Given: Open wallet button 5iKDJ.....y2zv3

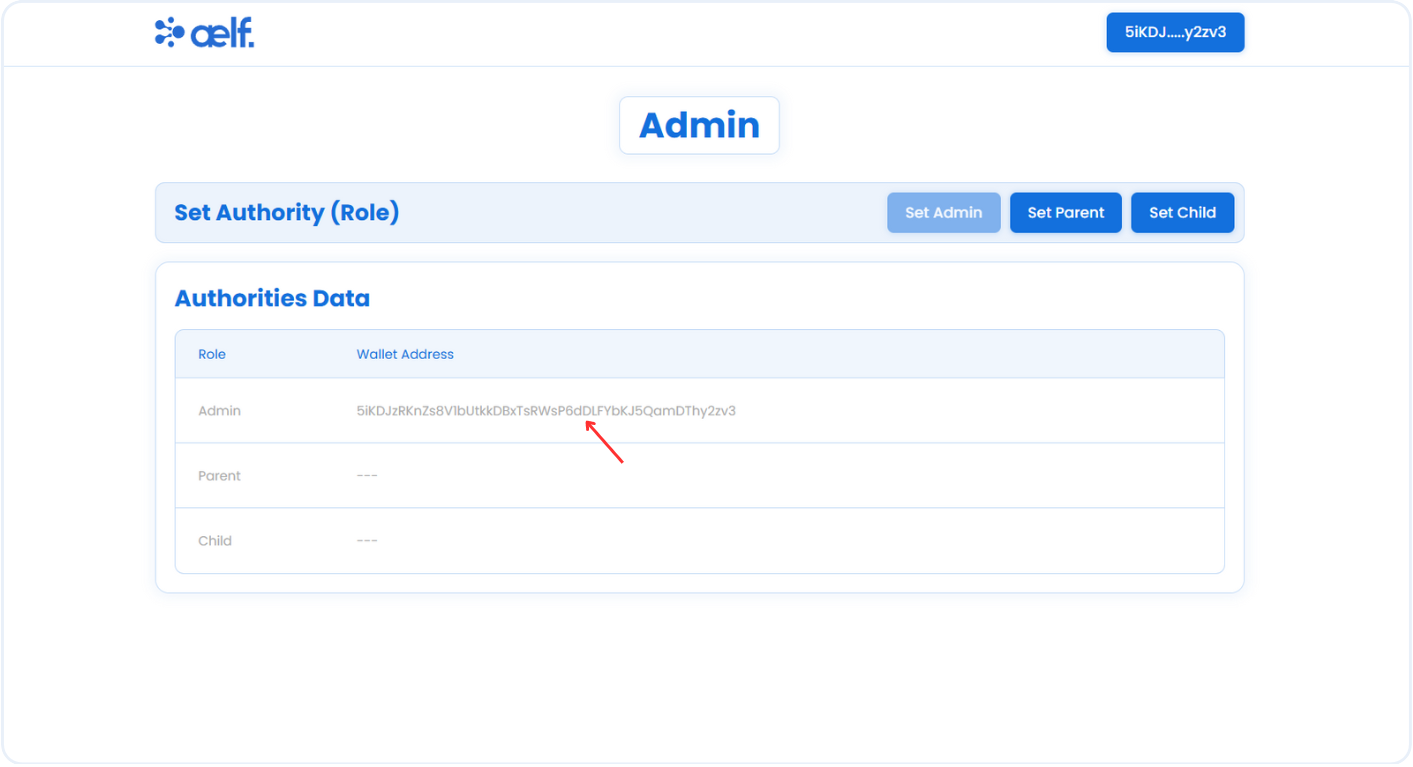Looking at the screenshot, I should pos(1175,32).
